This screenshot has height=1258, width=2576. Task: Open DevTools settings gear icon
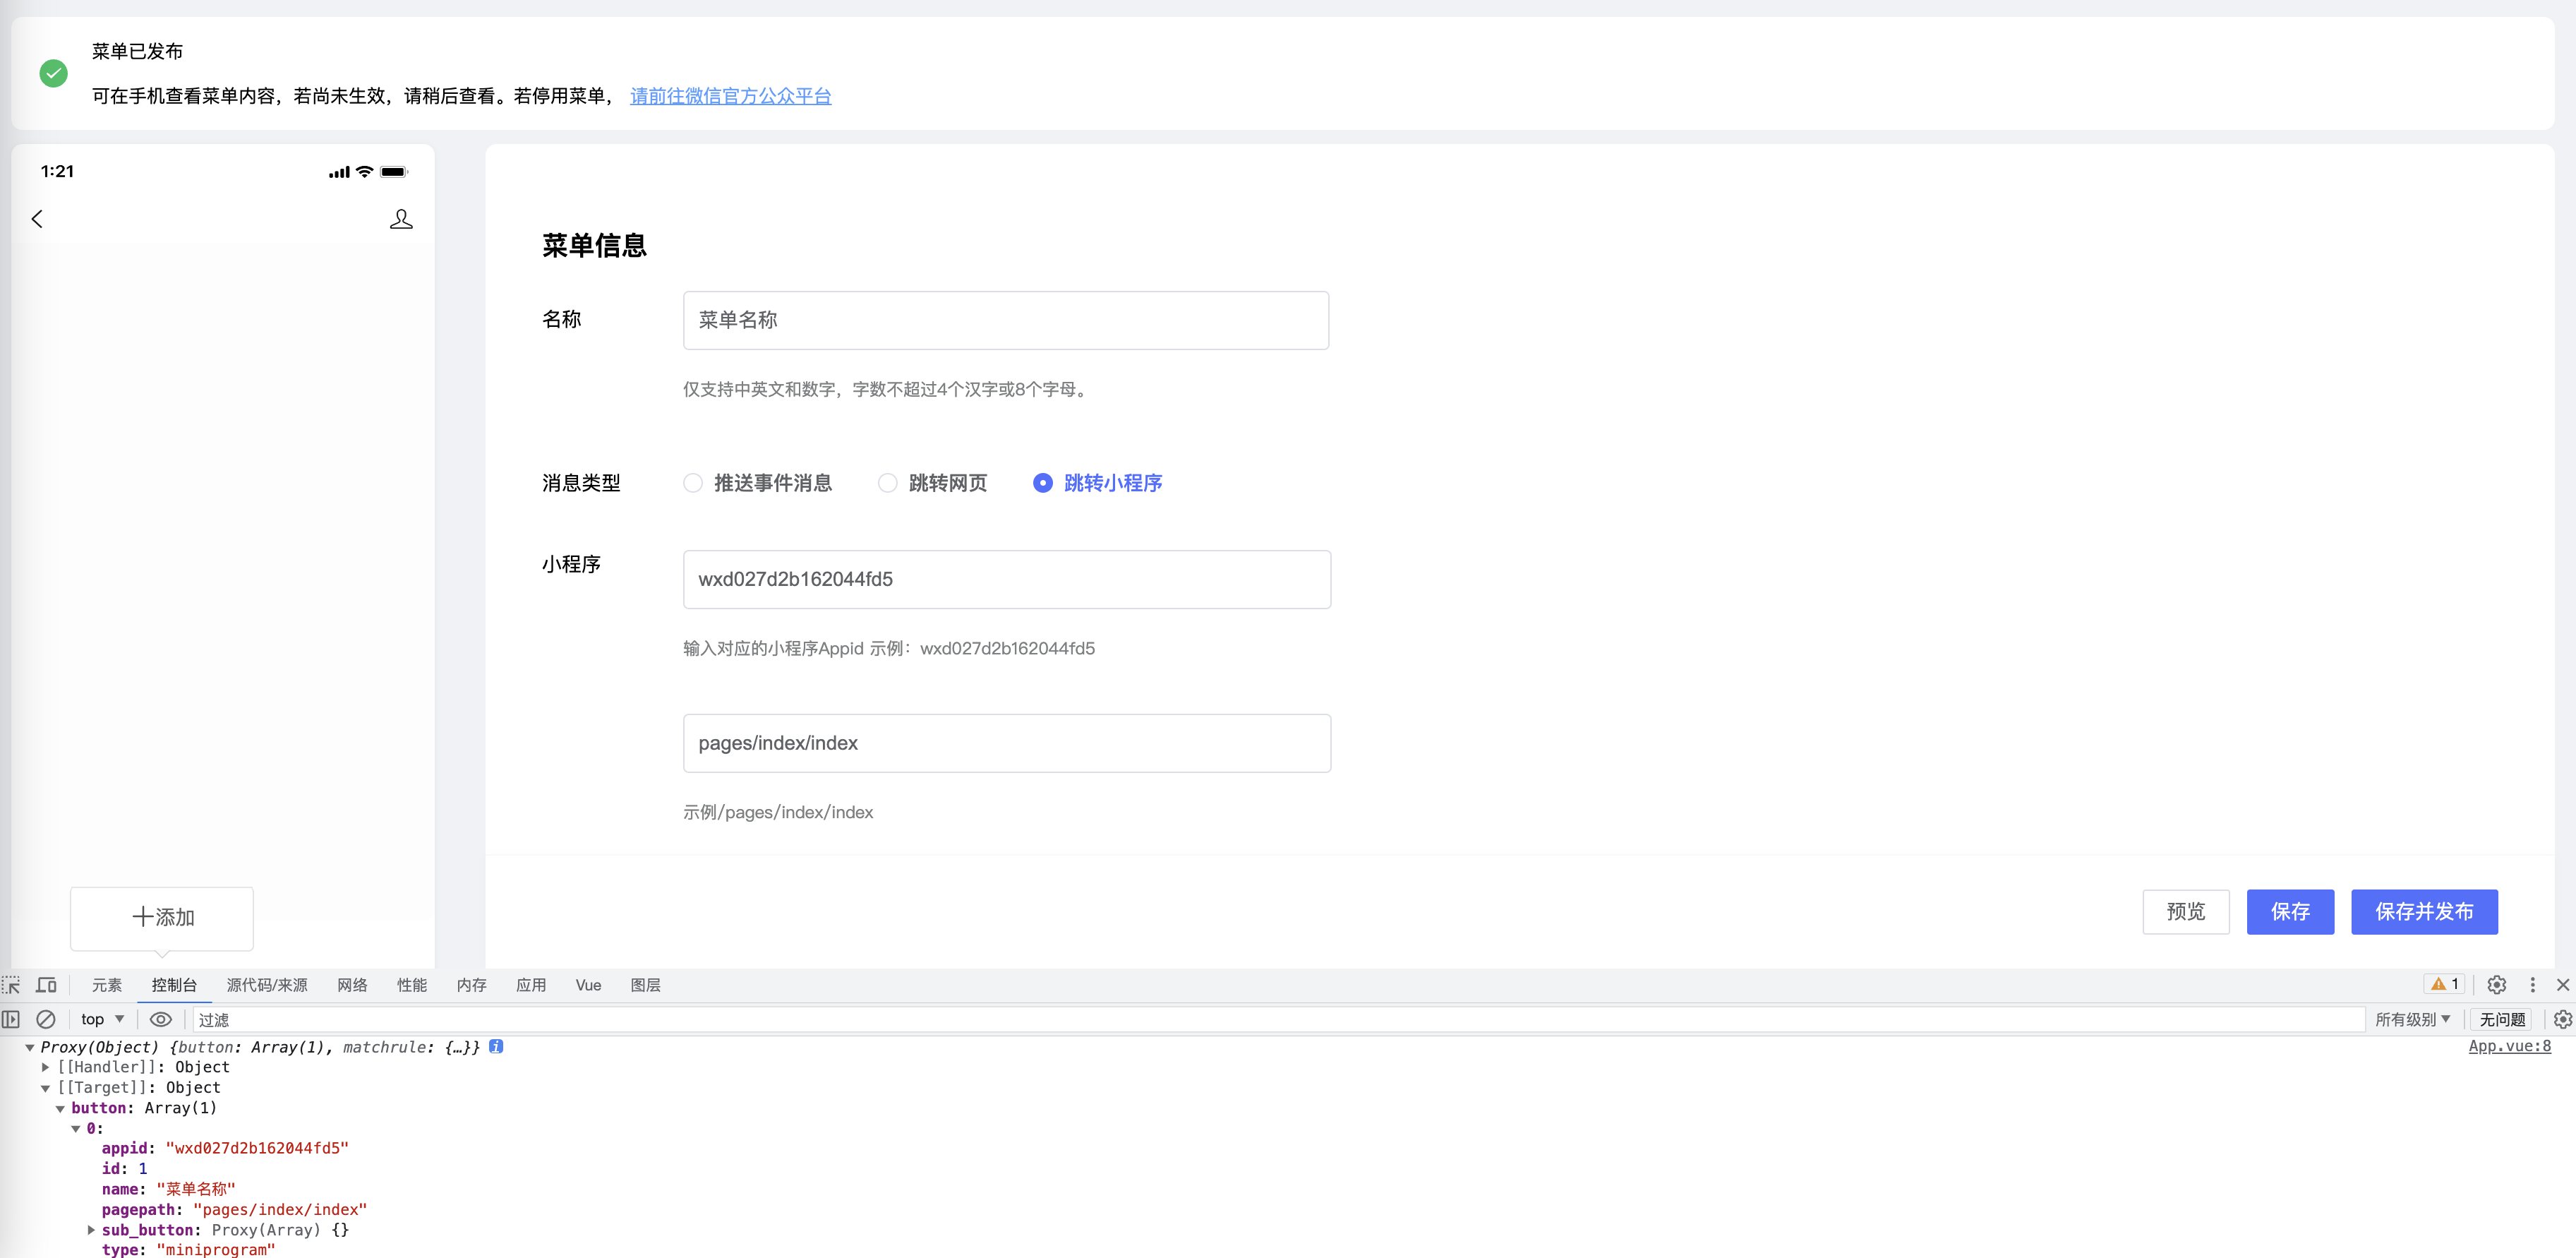2496,985
